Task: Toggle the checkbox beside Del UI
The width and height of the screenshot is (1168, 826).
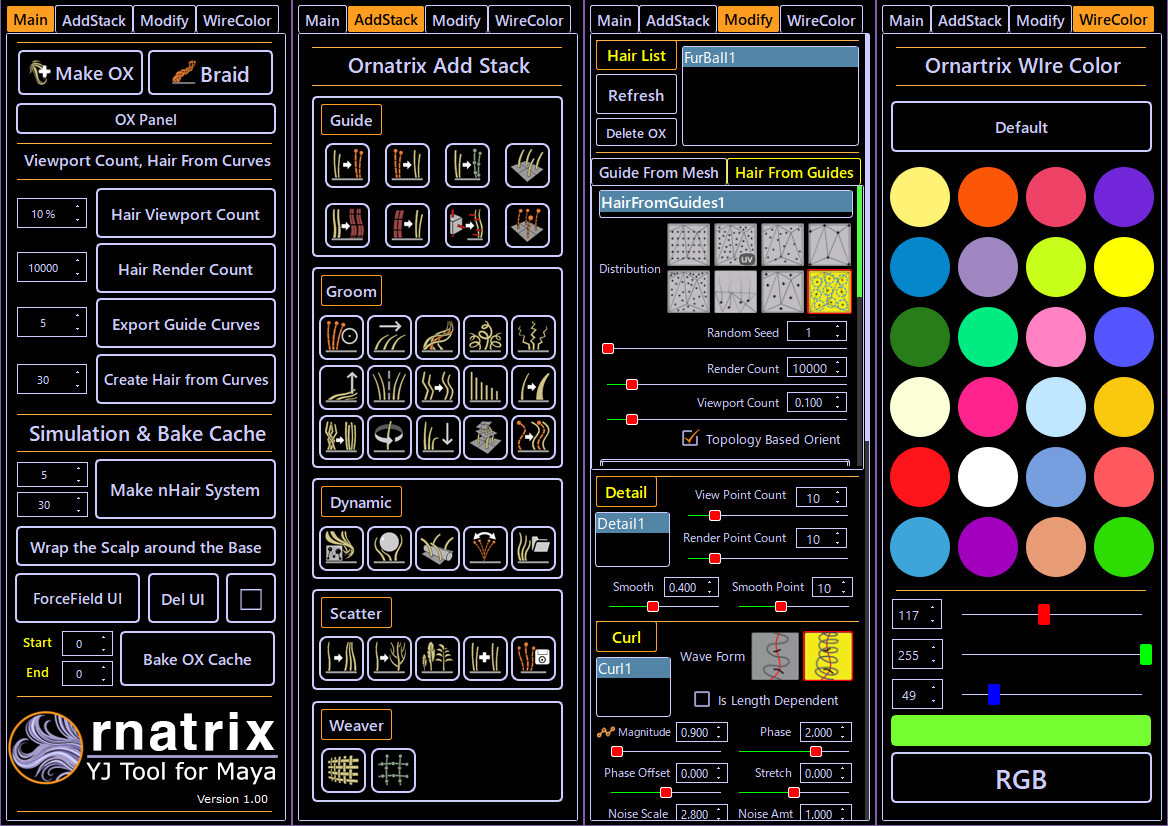Action: click(x=250, y=598)
